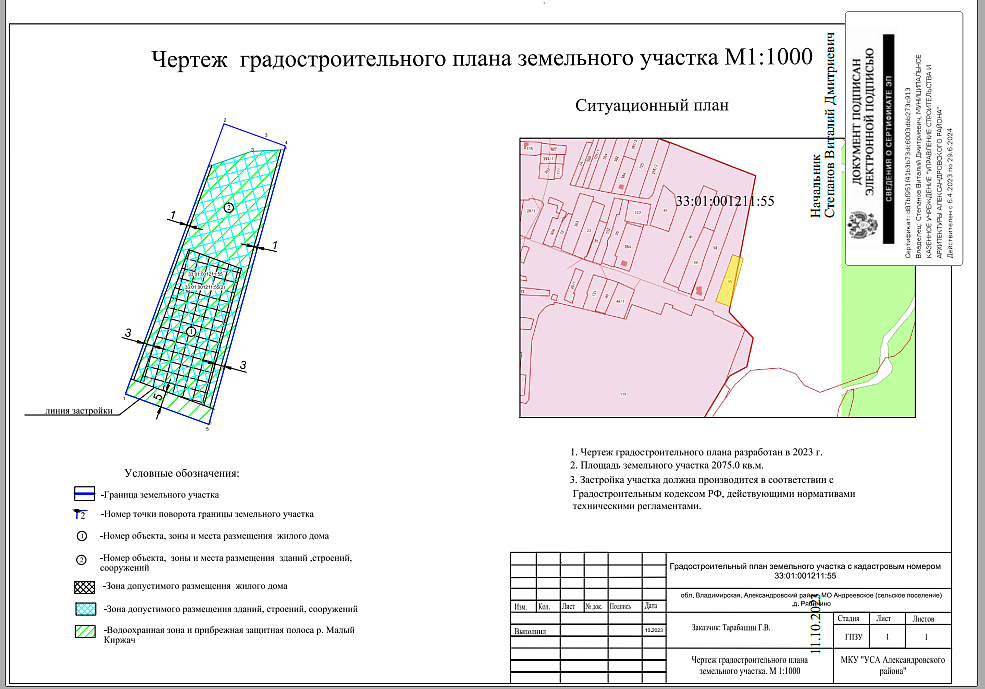This screenshot has height=689, width=985.
Task: Click the blue land boundary legend symbol
Action: tap(84, 494)
